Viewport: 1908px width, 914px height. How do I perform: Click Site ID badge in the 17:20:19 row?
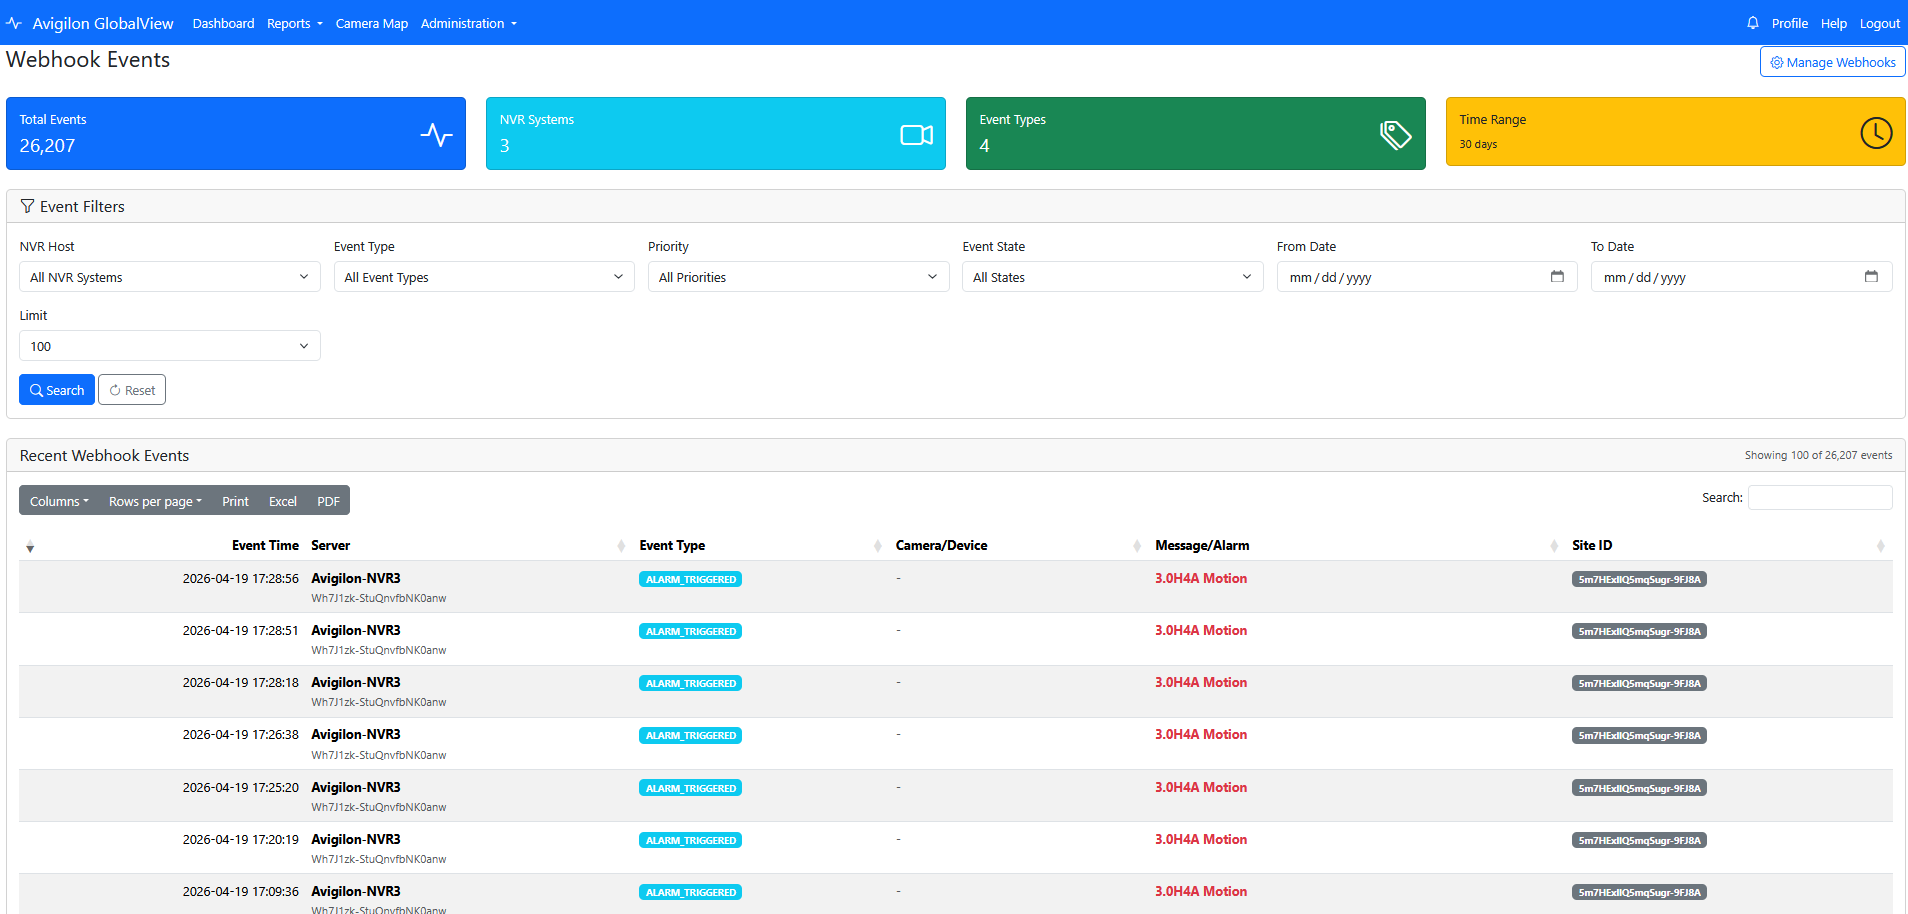pyautogui.click(x=1639, y=840)
